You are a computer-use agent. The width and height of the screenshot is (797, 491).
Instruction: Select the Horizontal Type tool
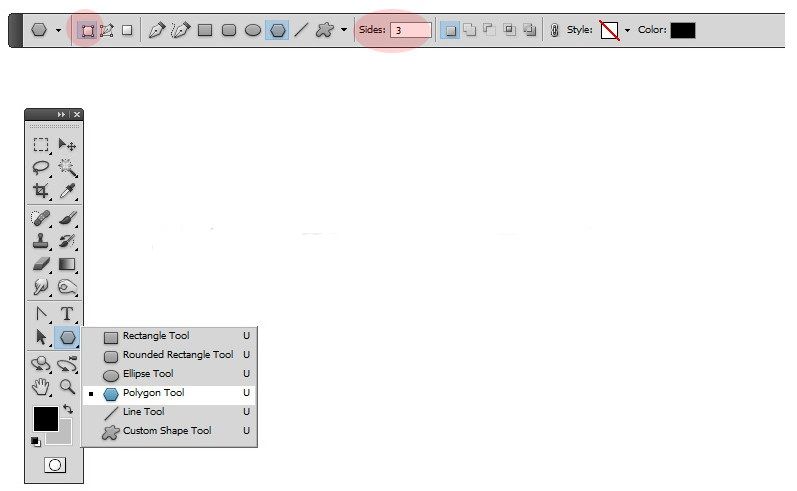(67, 314)
